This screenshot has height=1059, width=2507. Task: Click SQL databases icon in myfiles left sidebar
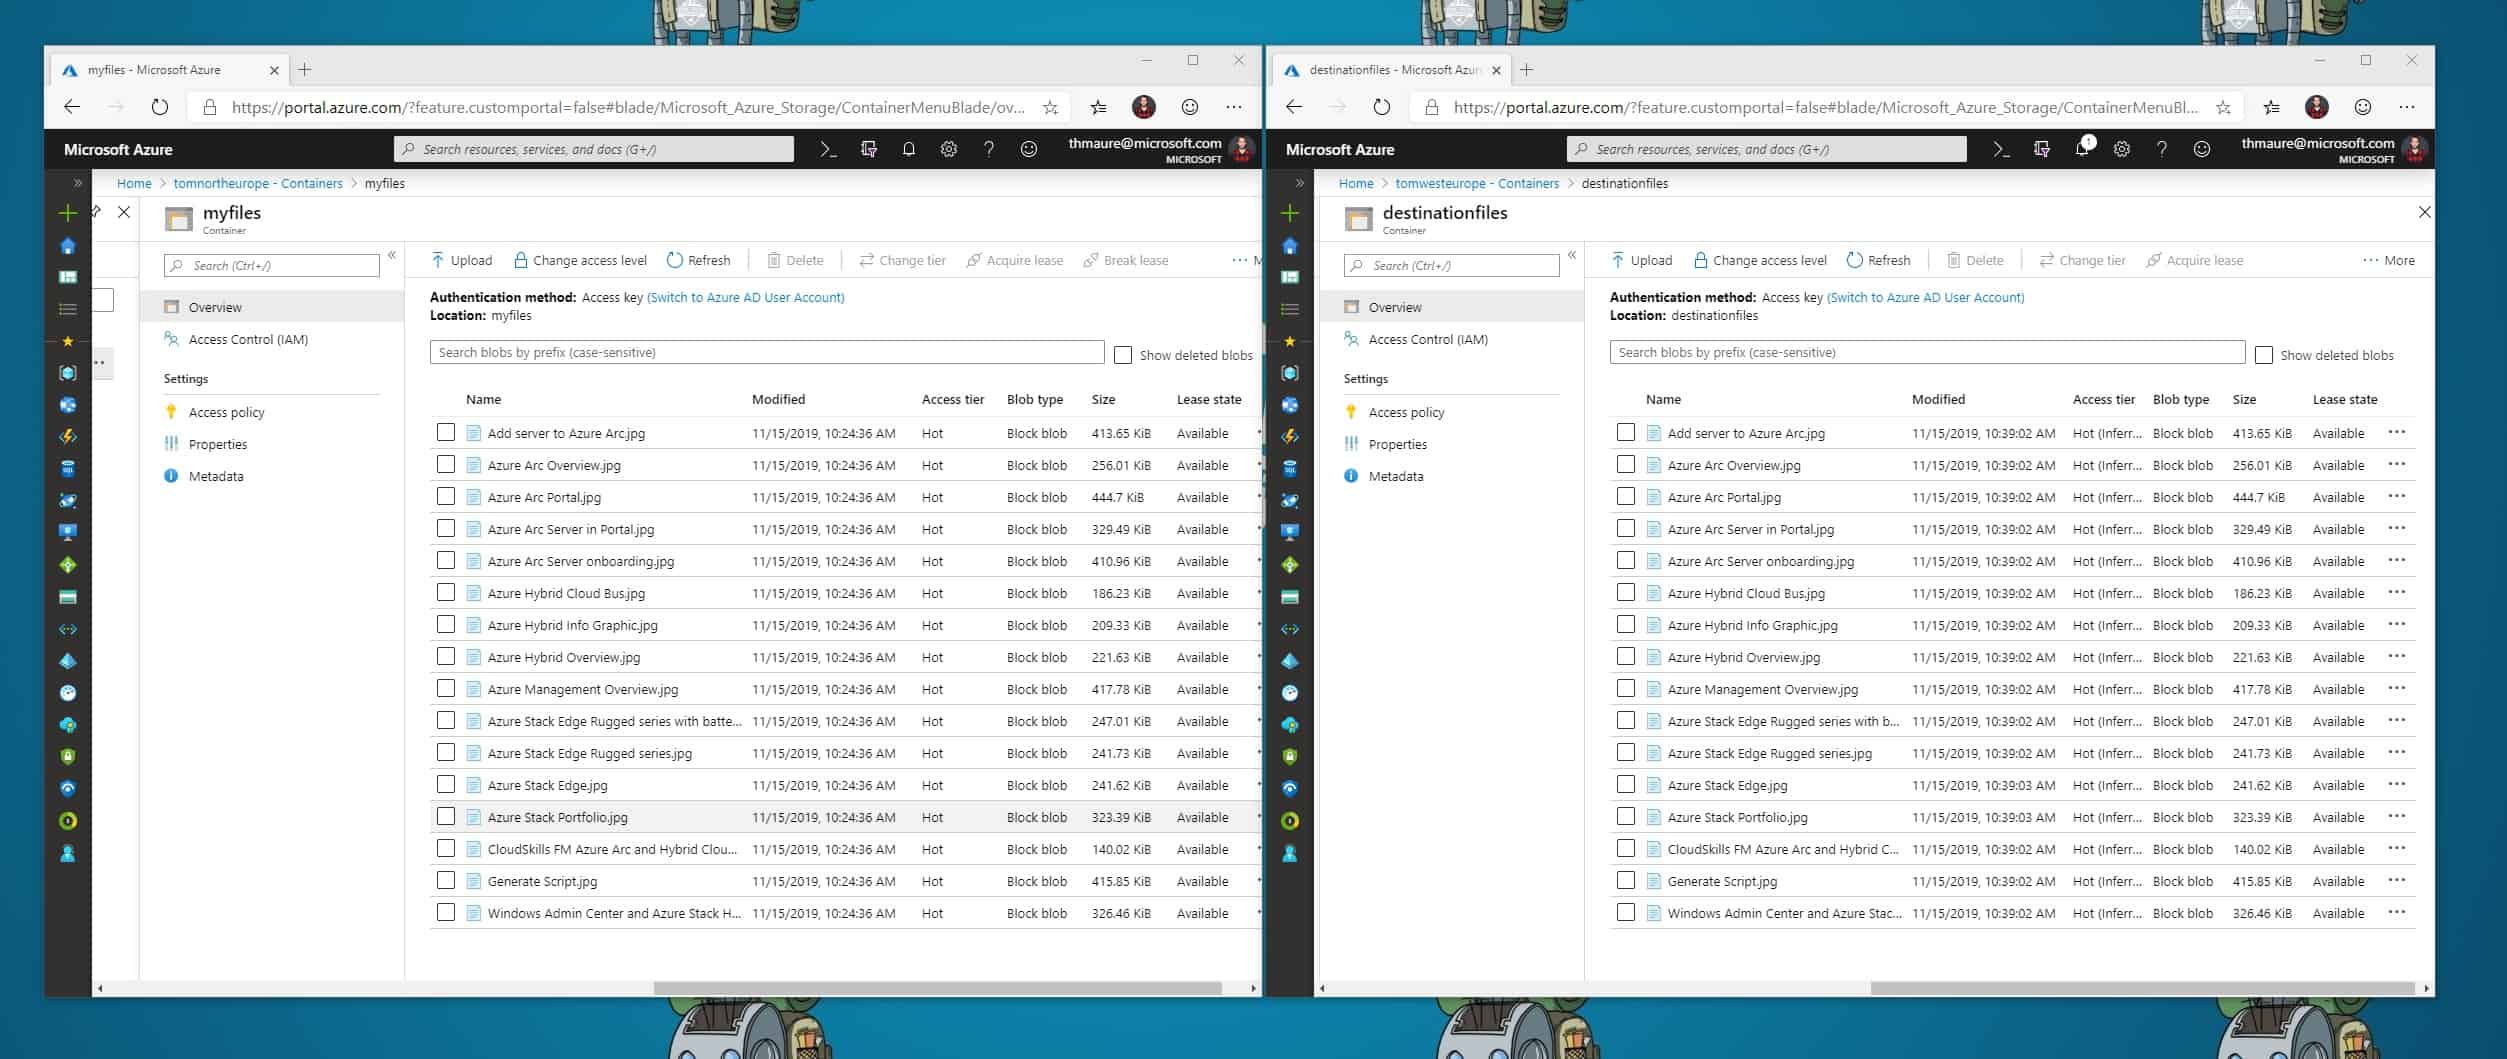(x=67, y=469)
